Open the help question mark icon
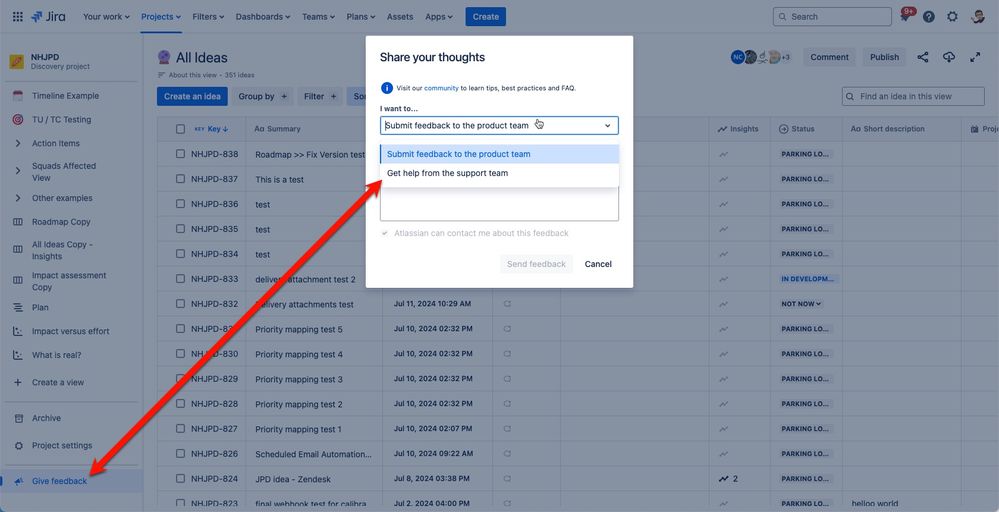 tap(929, 17)
